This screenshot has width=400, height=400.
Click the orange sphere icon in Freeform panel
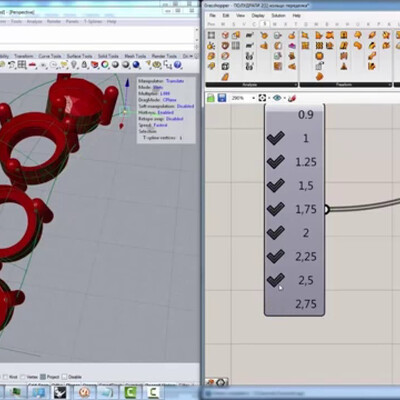(x=319, y=56)
